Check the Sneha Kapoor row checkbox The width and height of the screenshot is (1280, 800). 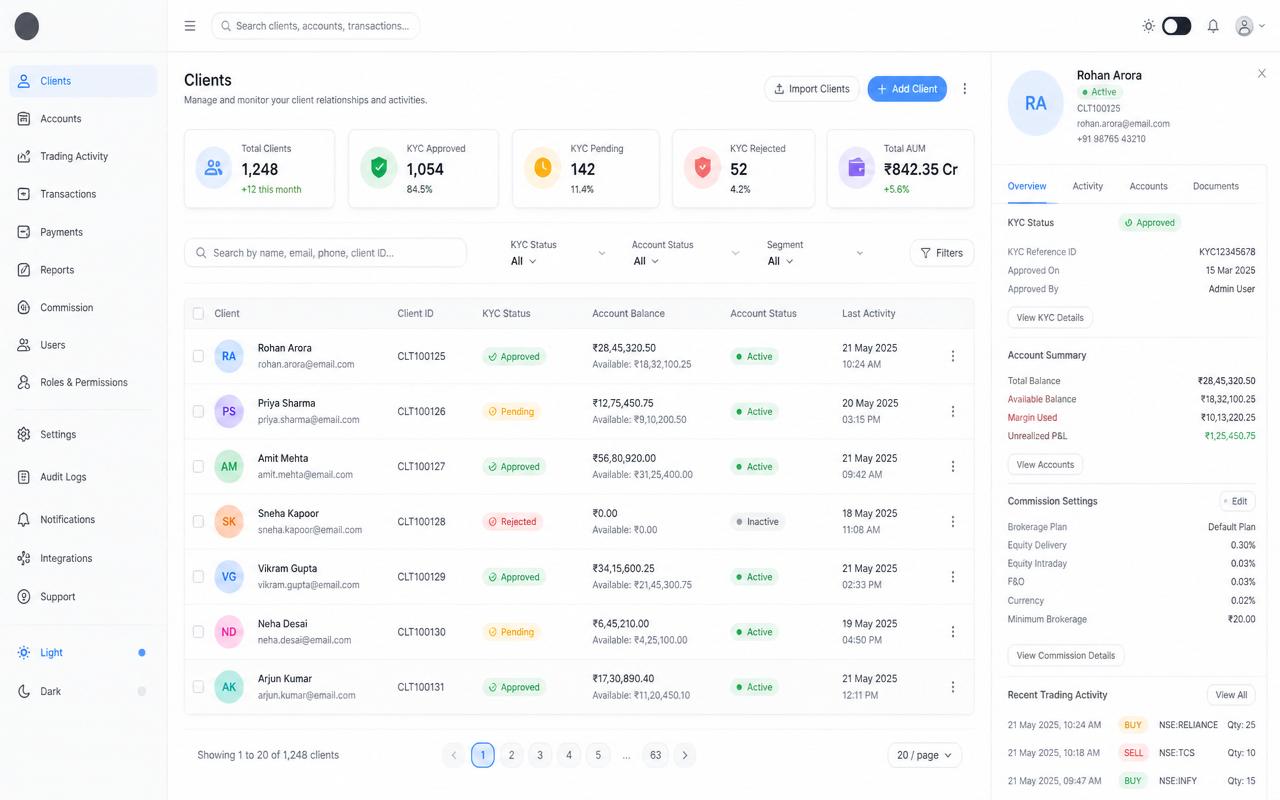(198, 521)
